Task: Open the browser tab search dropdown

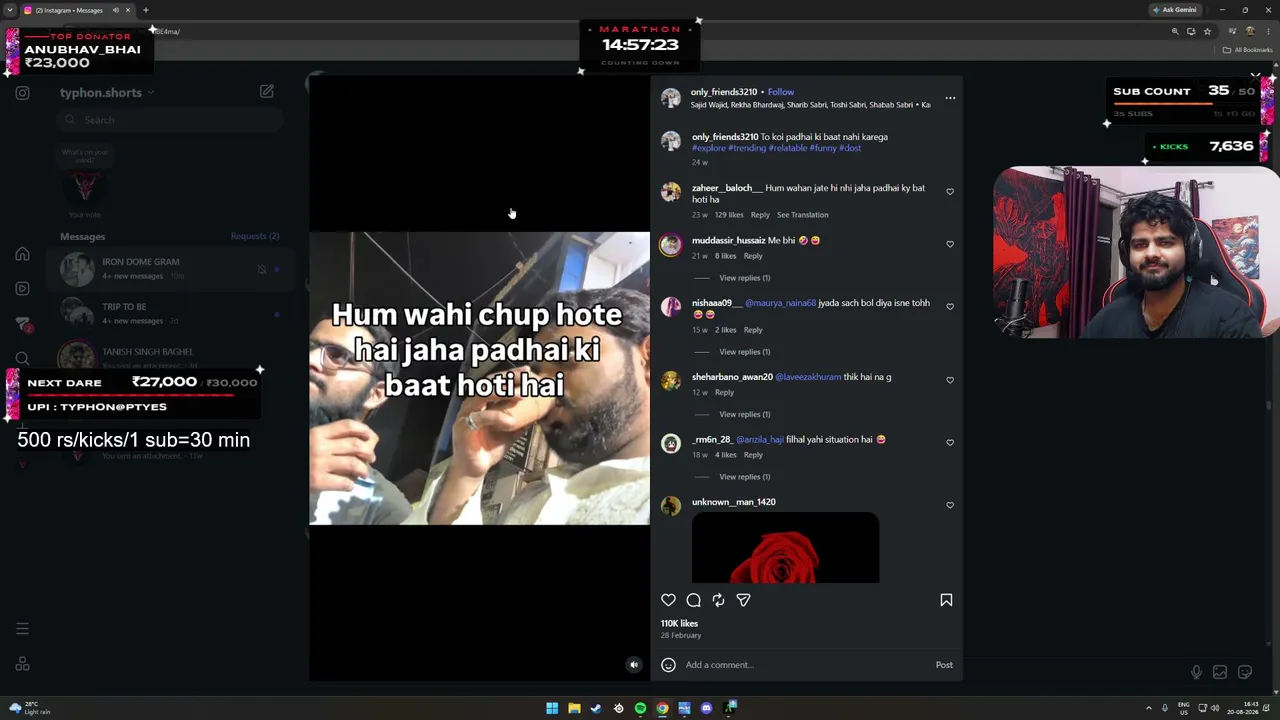Action: pyautogui.click(x=10, y=10)
